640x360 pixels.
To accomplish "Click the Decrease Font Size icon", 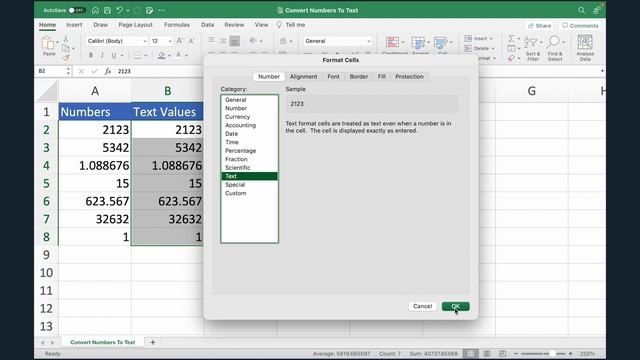I will (191, 41).
